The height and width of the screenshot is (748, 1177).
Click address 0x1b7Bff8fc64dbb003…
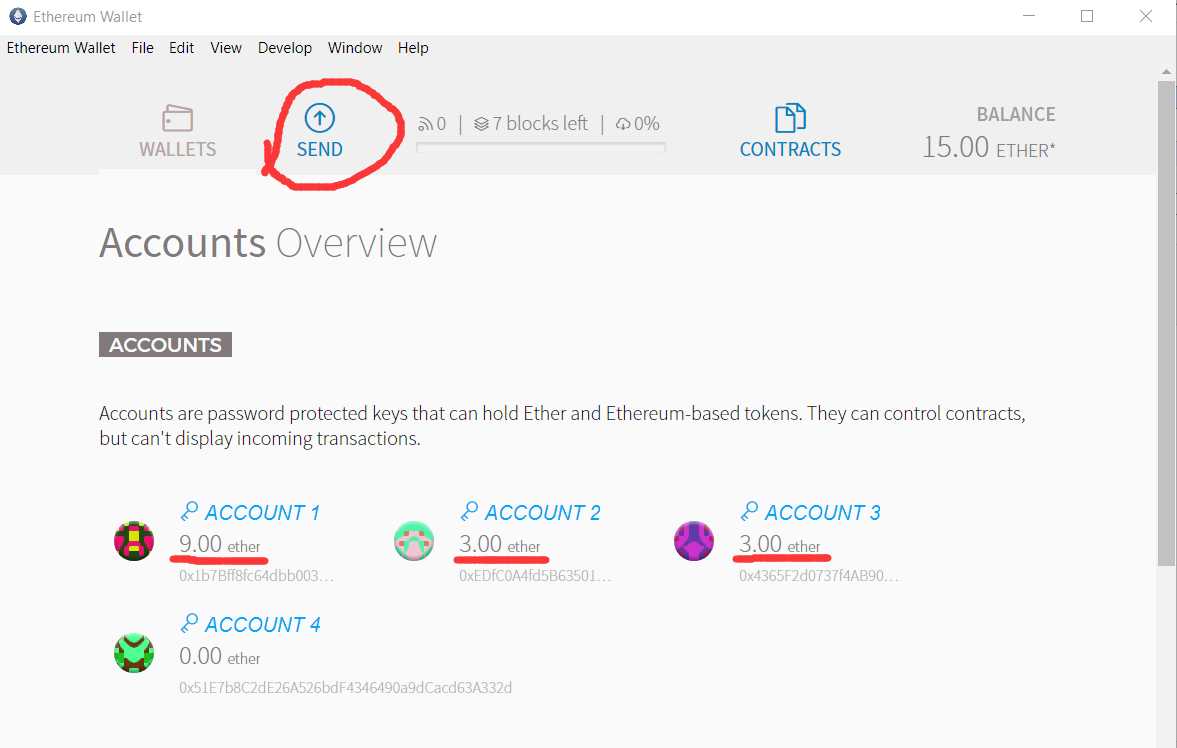[256, 576]
